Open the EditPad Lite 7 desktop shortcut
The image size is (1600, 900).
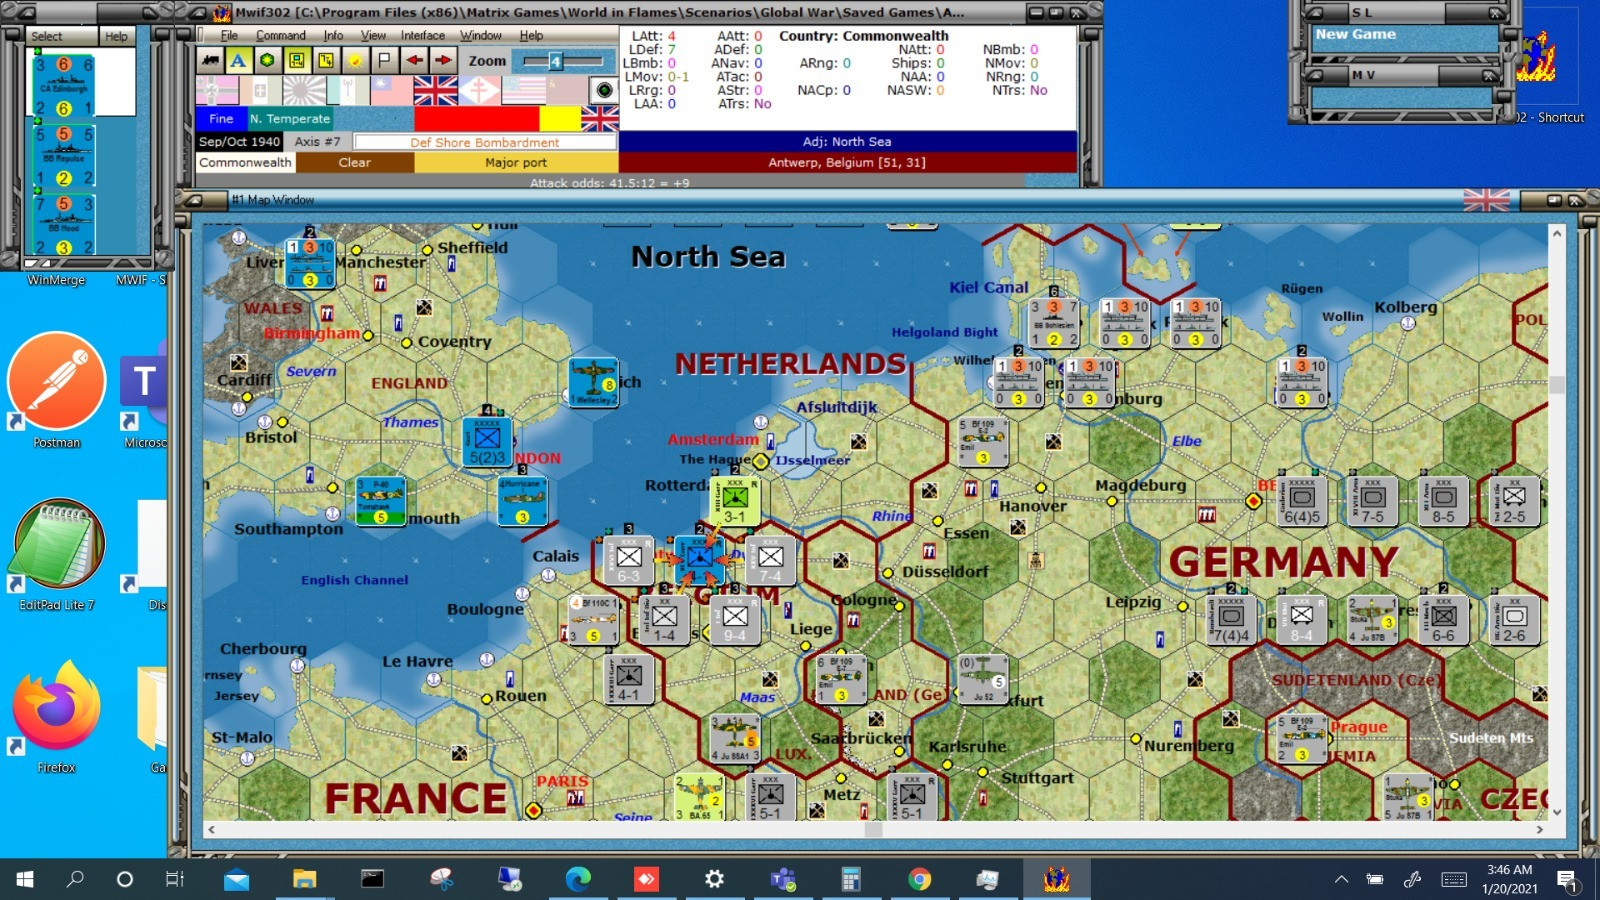click(x=57, y=555)
